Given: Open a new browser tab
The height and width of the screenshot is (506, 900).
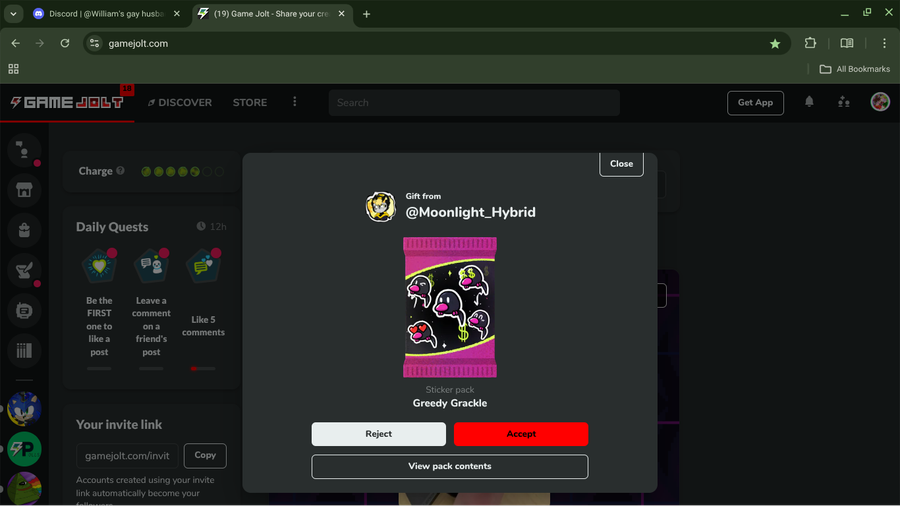Looking at the screenshot, I should coord(366,14).
